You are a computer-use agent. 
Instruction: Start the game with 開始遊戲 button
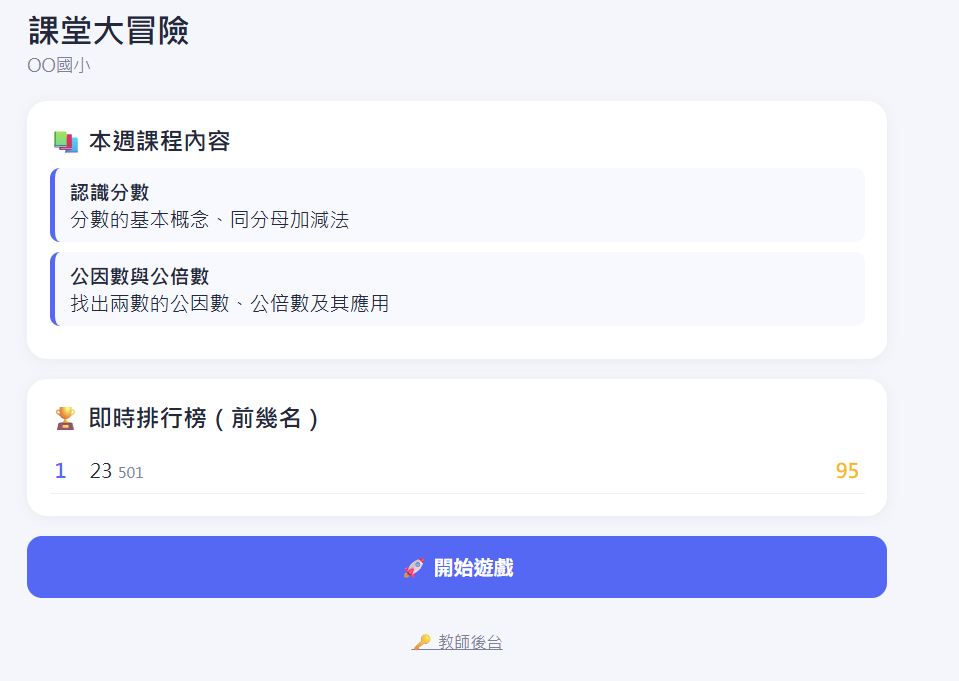pos(457,567)
